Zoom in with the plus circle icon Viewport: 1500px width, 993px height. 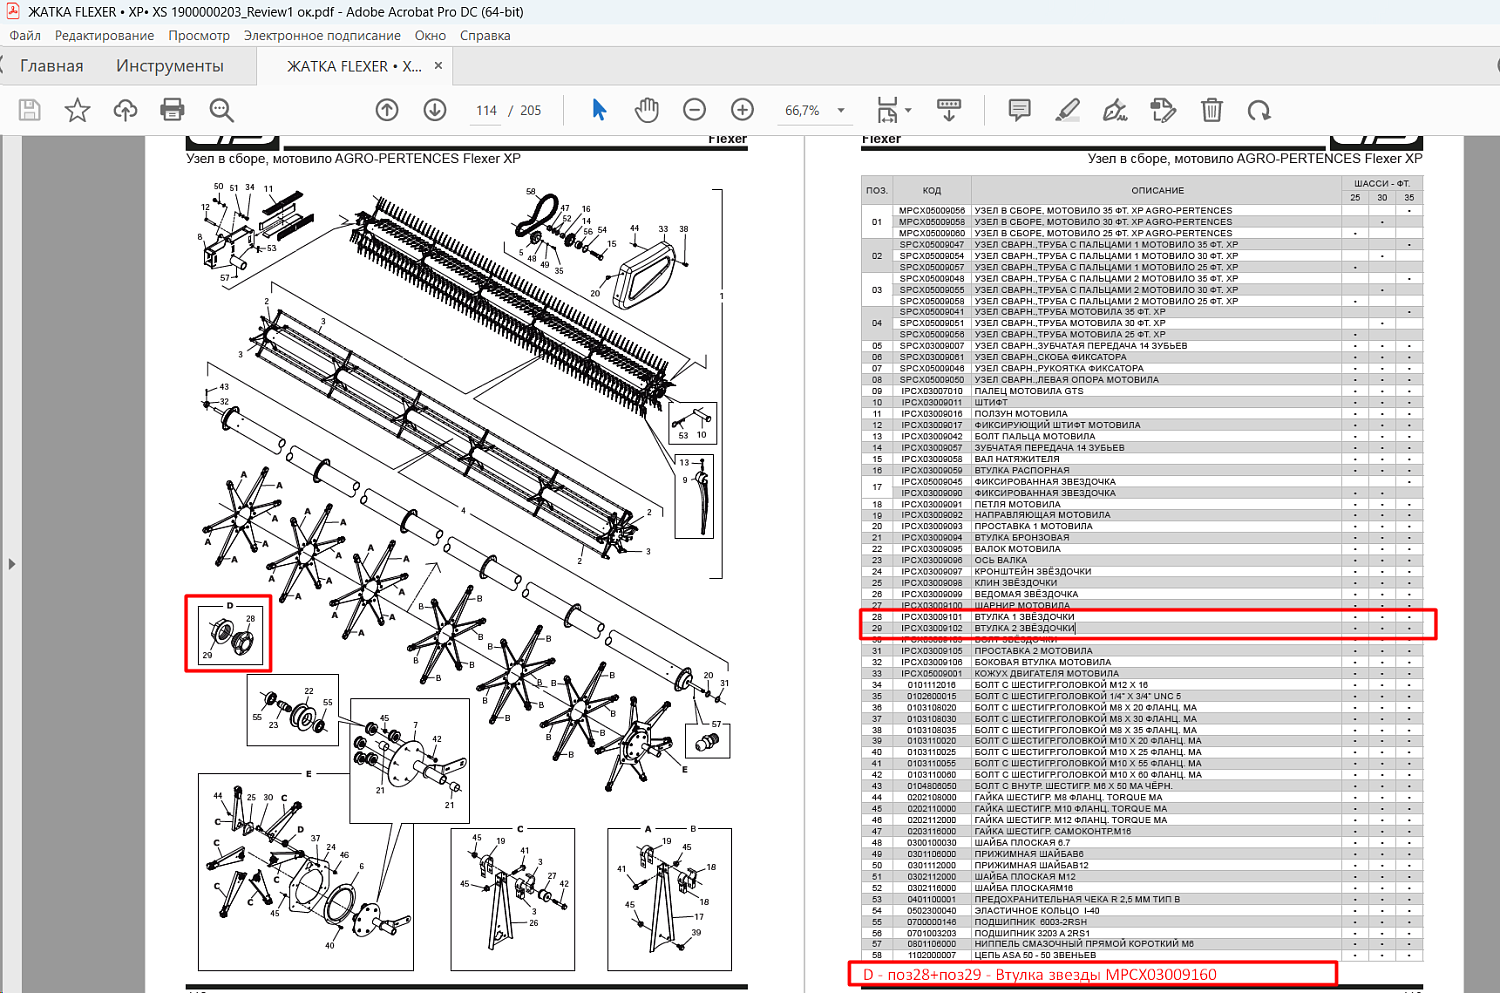click(x=742, y=110)
